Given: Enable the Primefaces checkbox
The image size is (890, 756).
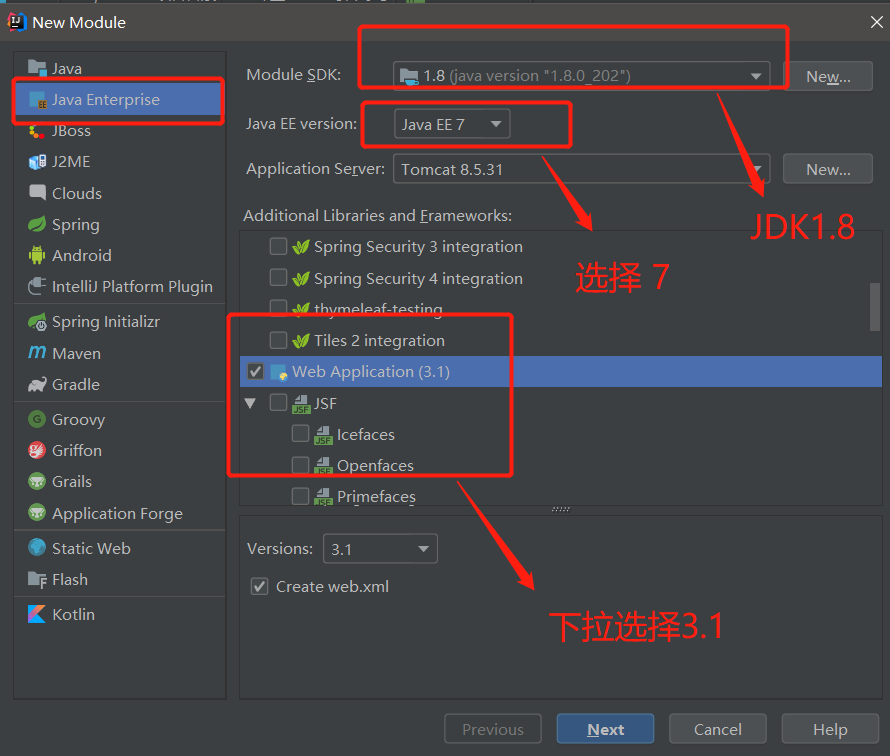Looking at the screenshot, I should (x=300, y=496).
